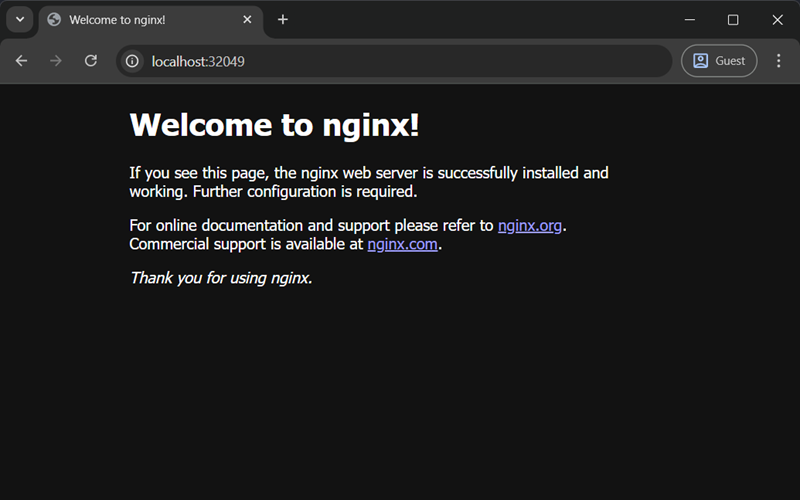Follow the nginx.org link
The width and height of the screenshot is (800, 500).
pyautogui.click(x=530, y=226)
